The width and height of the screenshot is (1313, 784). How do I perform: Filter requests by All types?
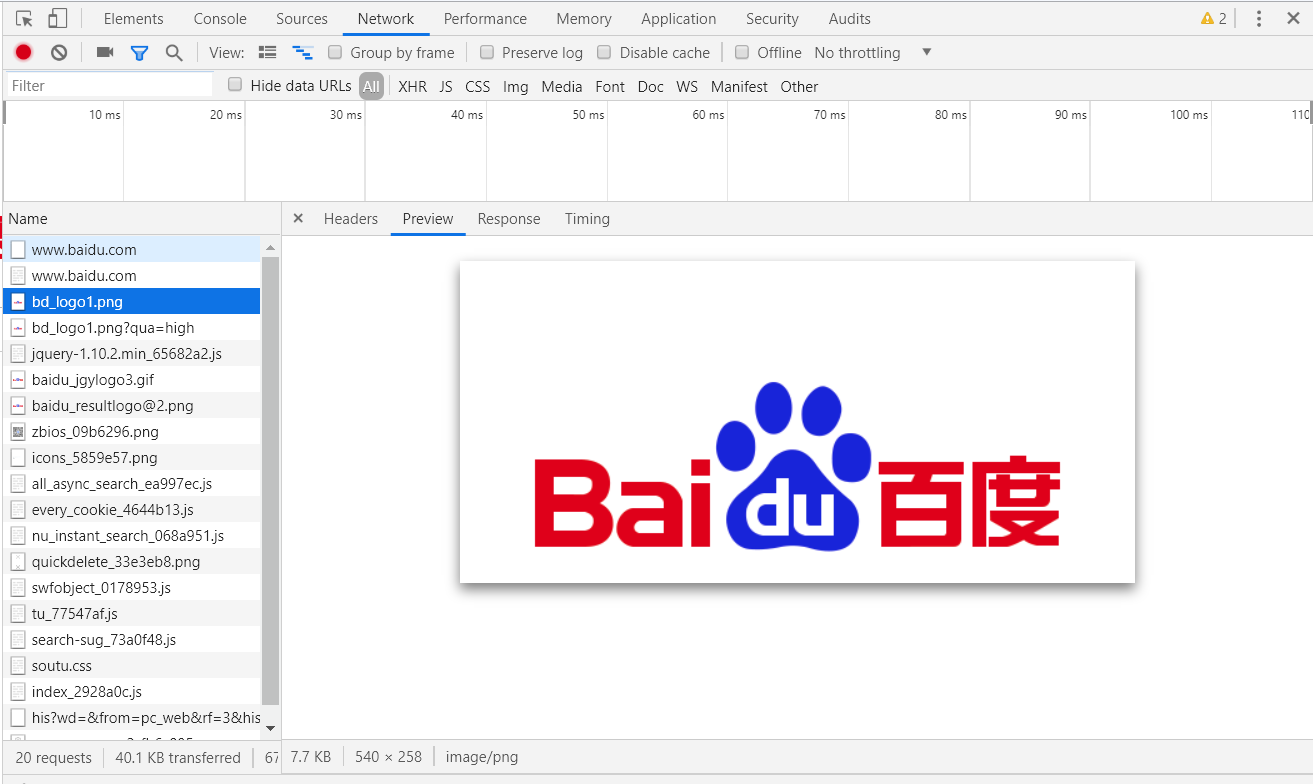(371, 86)
